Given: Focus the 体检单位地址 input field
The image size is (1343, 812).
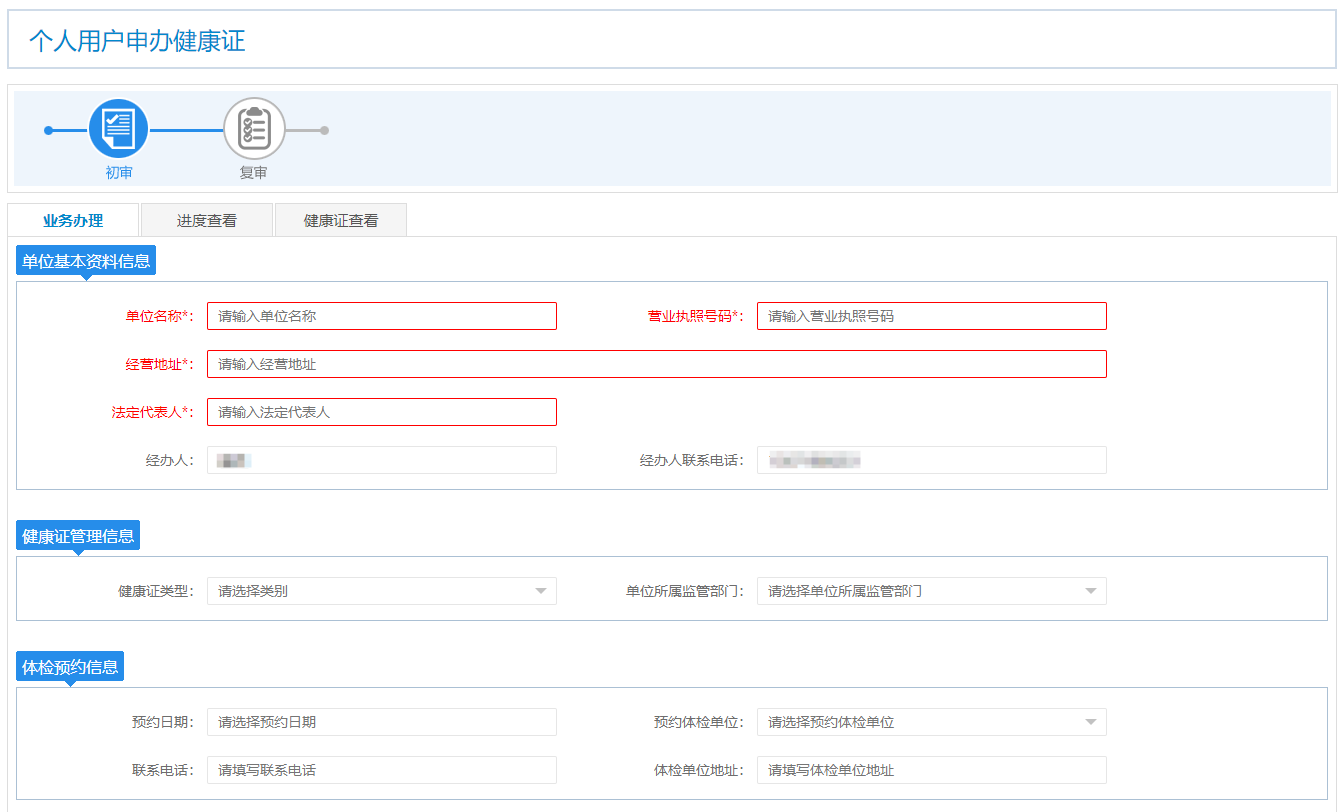Looking at the screenshot, I should (x=931, y=770).
